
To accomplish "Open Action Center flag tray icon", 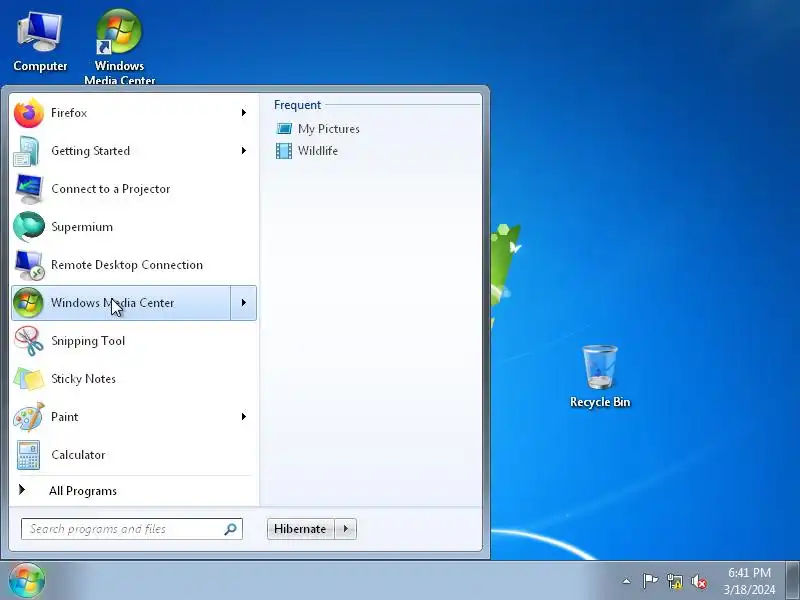I will point(650,581).
